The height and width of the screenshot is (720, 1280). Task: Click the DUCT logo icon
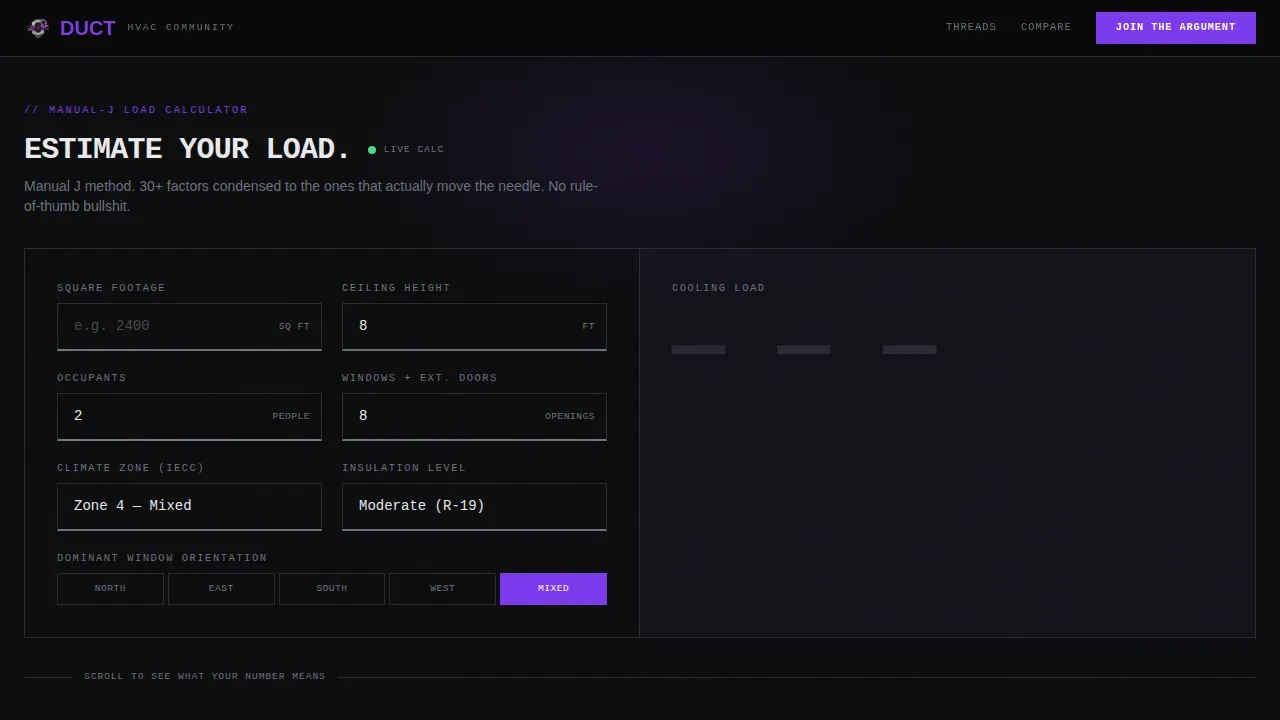coord(37,28)
